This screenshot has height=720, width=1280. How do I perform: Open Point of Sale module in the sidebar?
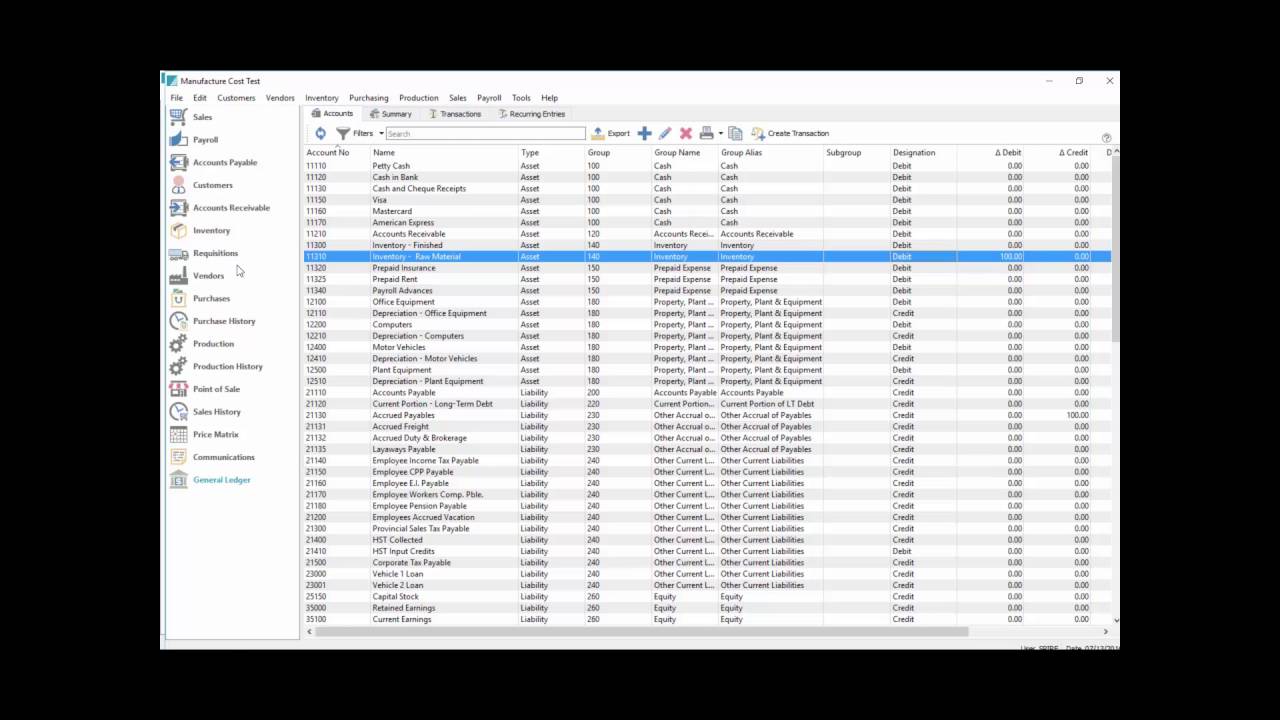coord(216,389)
